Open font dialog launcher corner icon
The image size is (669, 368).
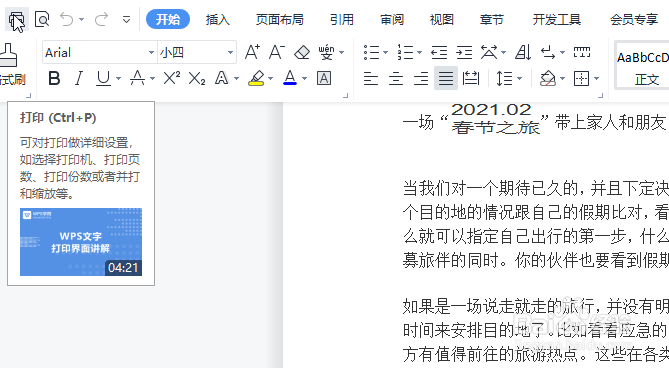point(346,96)
